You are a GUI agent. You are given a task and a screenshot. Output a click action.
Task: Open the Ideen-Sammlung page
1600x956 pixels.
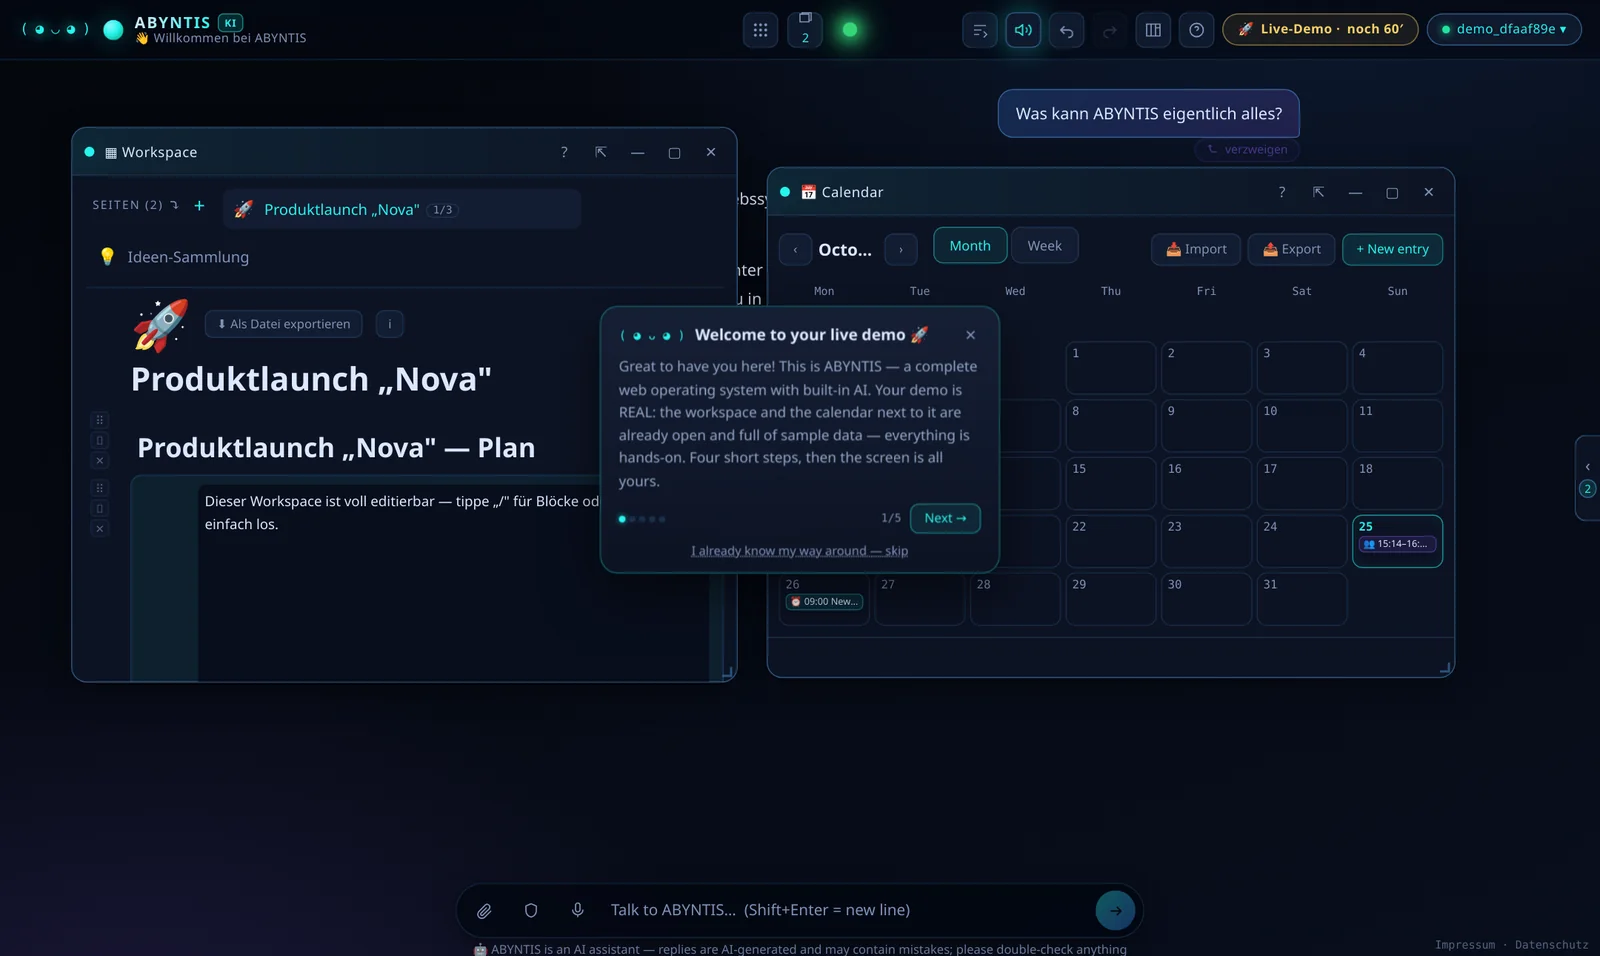(x=188, y=257)
